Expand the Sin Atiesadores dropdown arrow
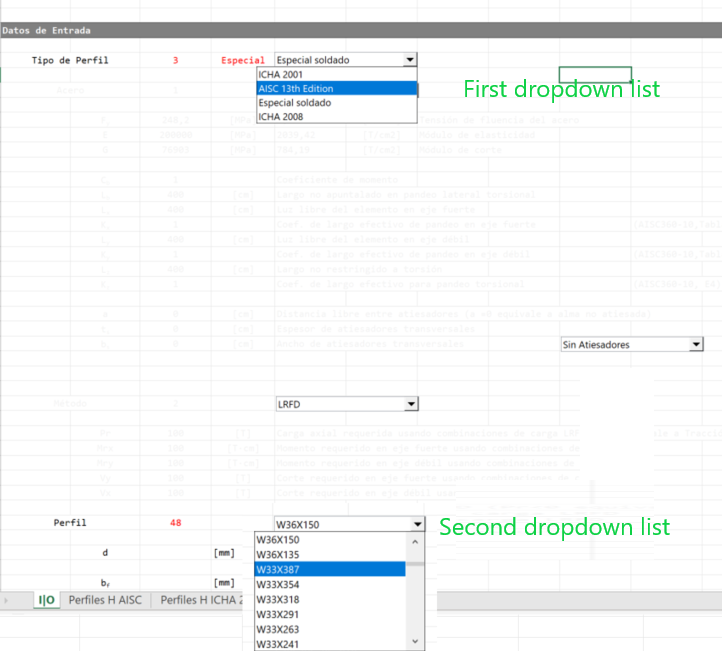This screenshot has height=651, width=722. tap(696, 344)
